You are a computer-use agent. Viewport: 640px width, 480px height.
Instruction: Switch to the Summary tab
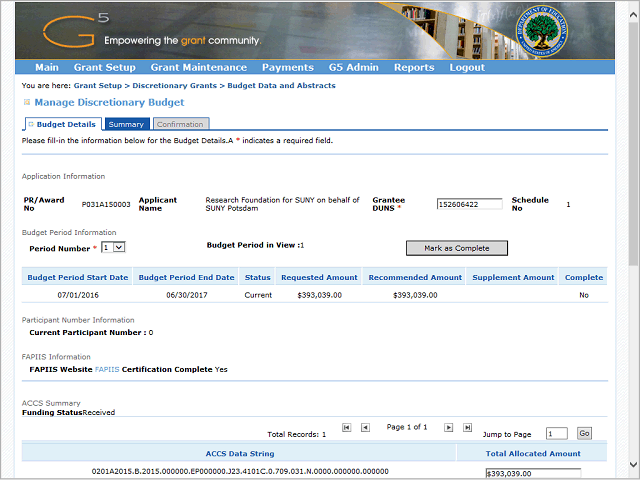tap(127, 124)
